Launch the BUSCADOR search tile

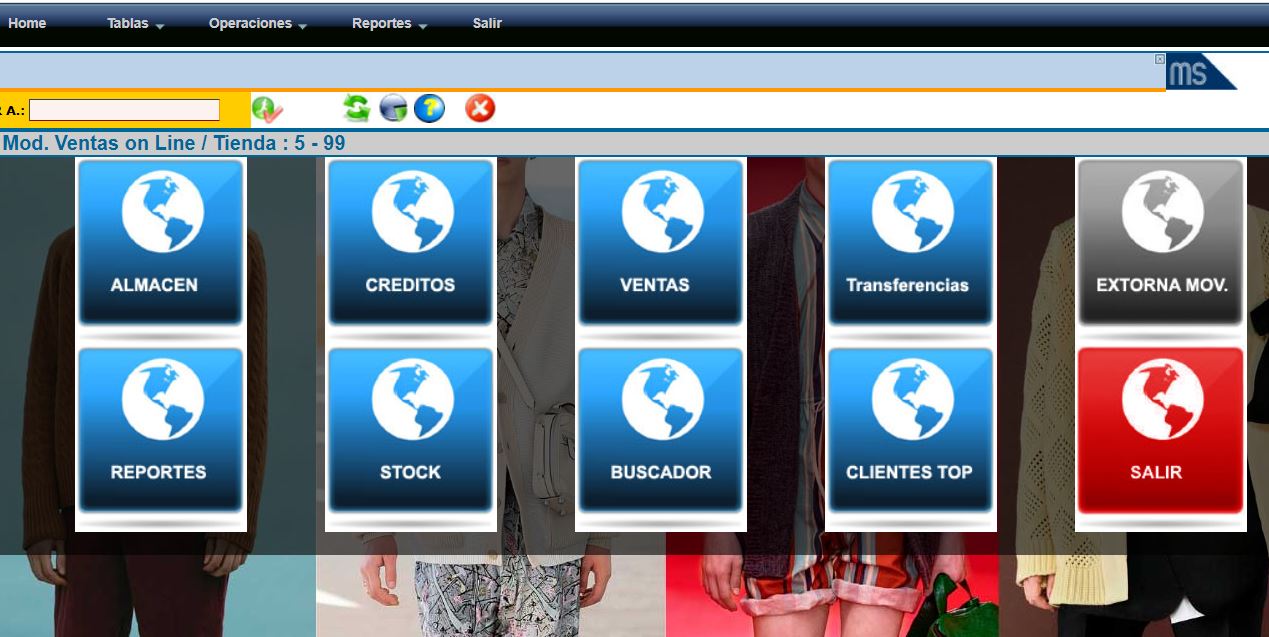660,430
